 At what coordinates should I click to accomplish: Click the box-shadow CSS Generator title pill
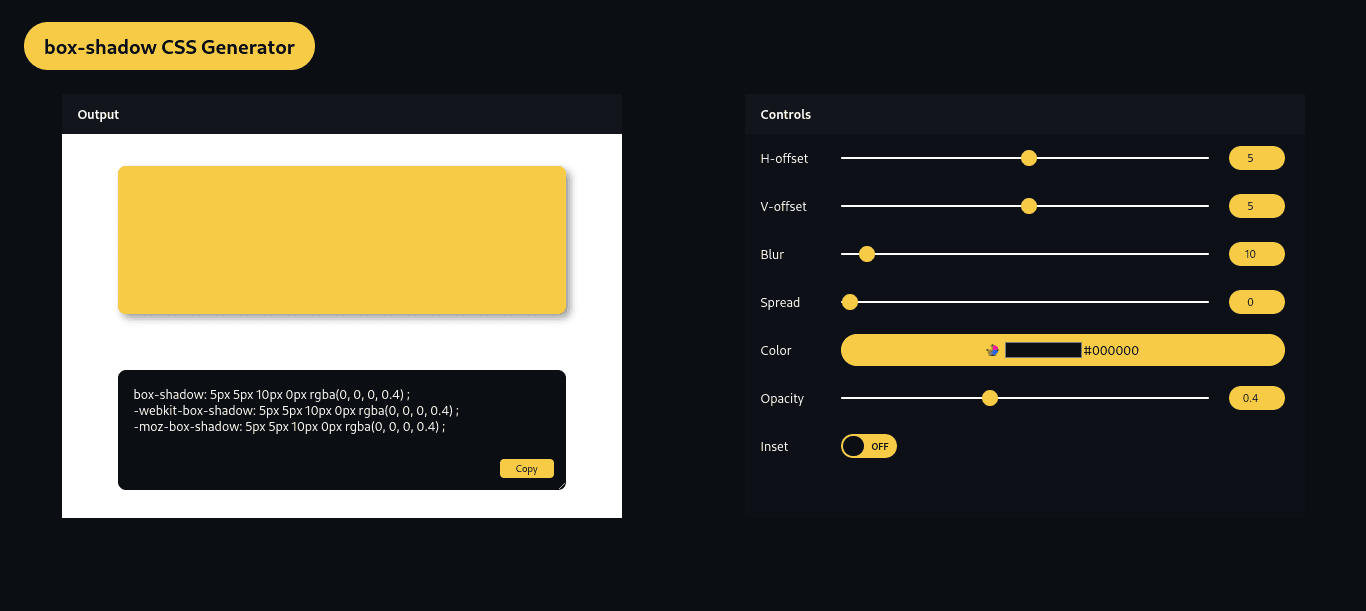(x=169, y=46)
